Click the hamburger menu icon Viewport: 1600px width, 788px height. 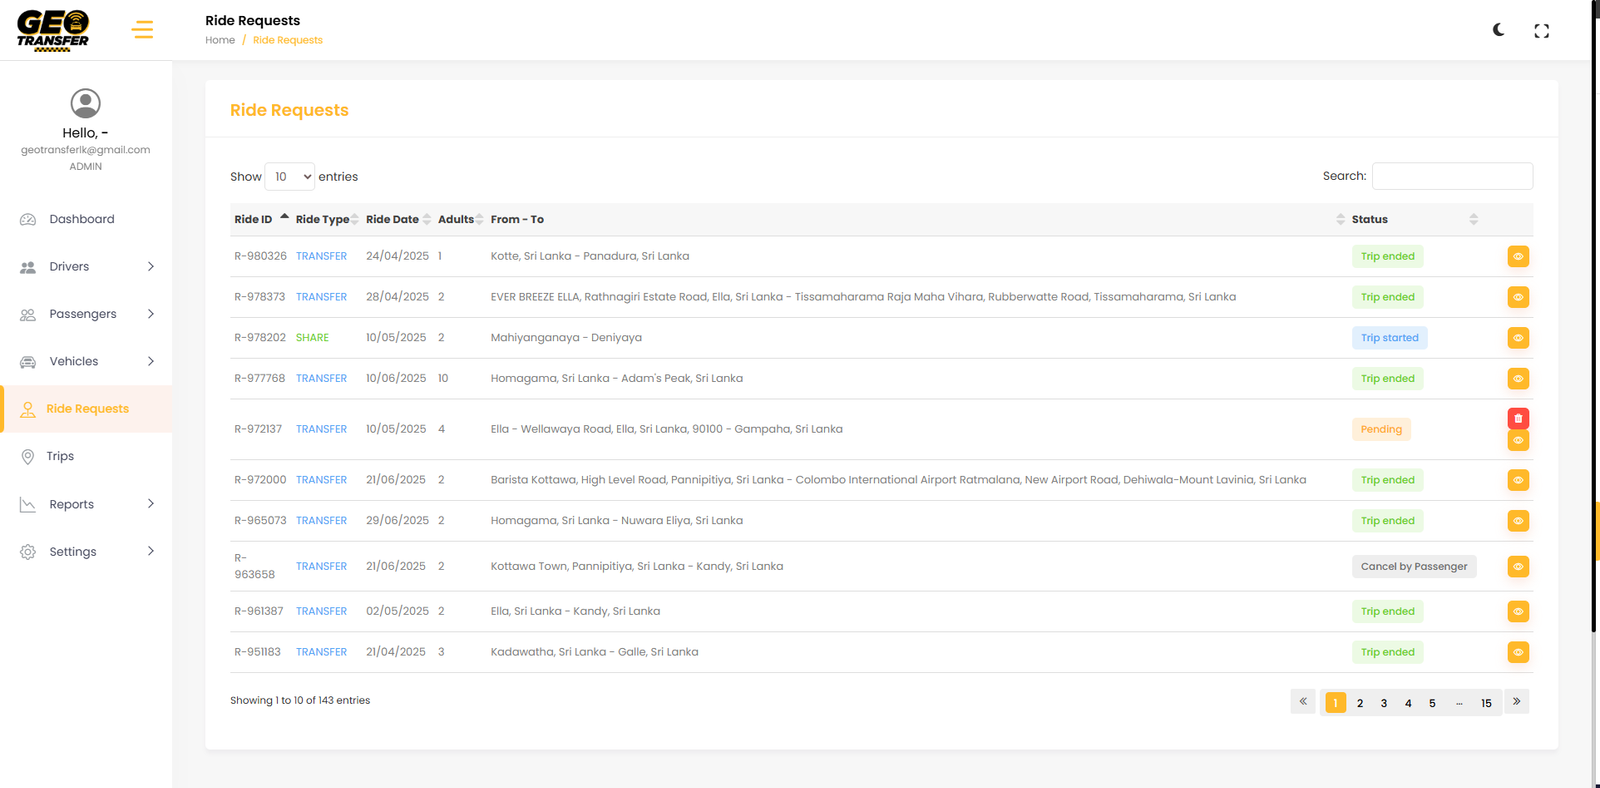click(142, 30)
